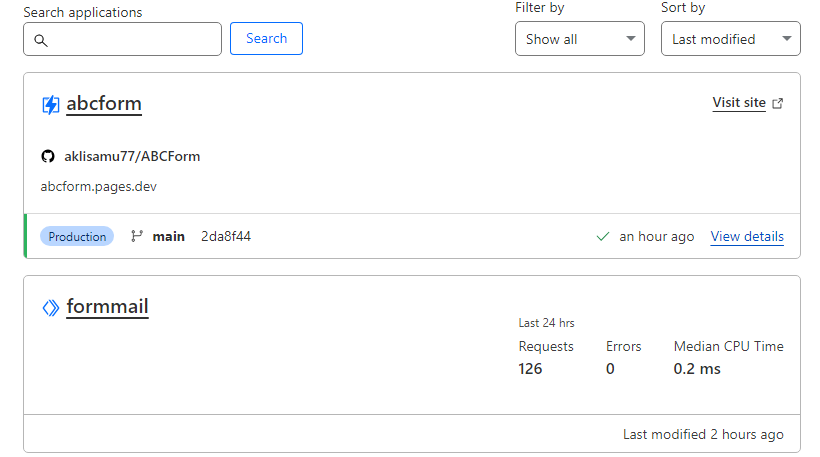
Task: Click the GitHub icon next to aklisamu77/ABCForm
Action: 47,156
